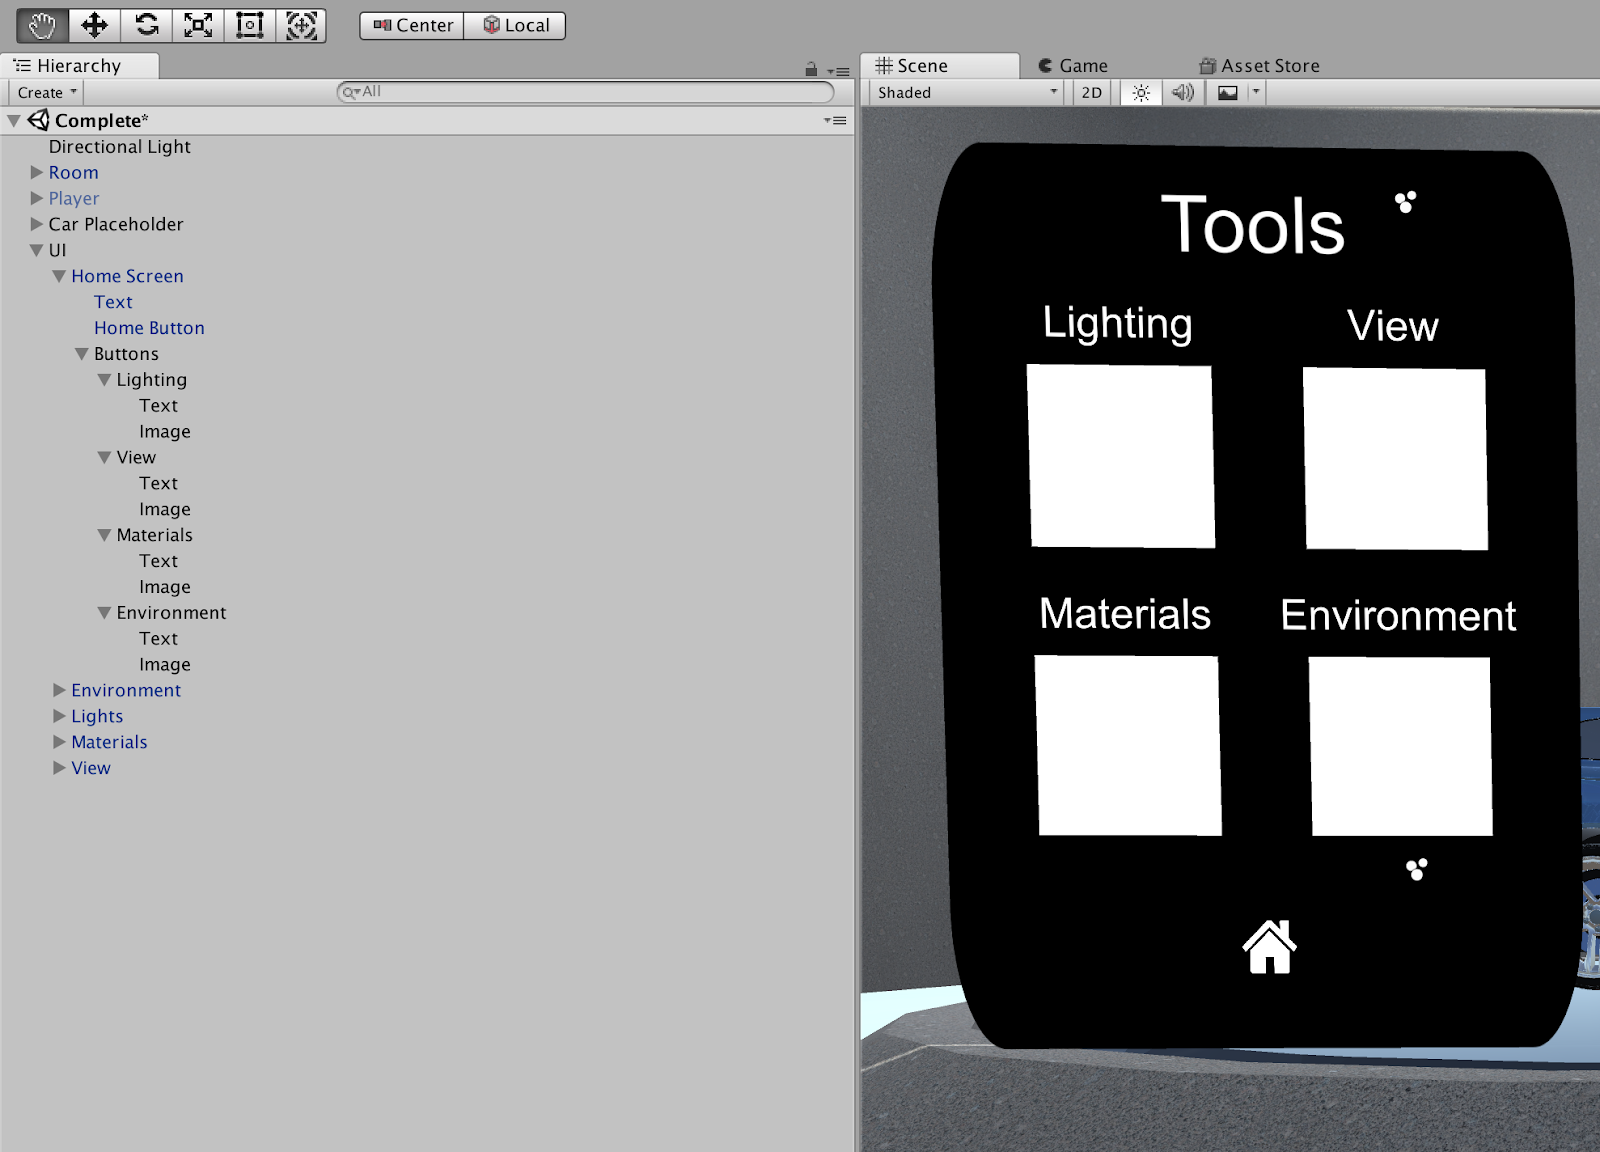This screenshot has height=1152, width=1600.
Task: Expand the Car Placeholder arrow
Action: [37, 224]
